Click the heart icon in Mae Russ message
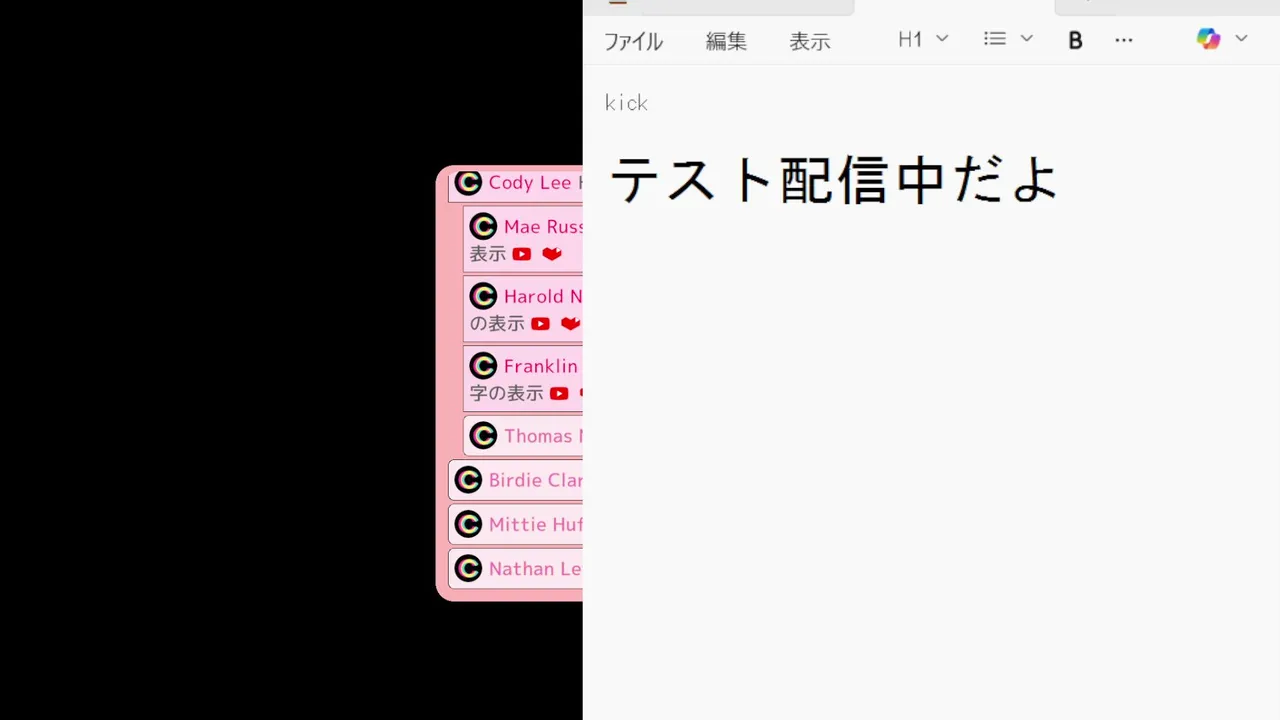The image size is (1280, 720). coord(552,254)
